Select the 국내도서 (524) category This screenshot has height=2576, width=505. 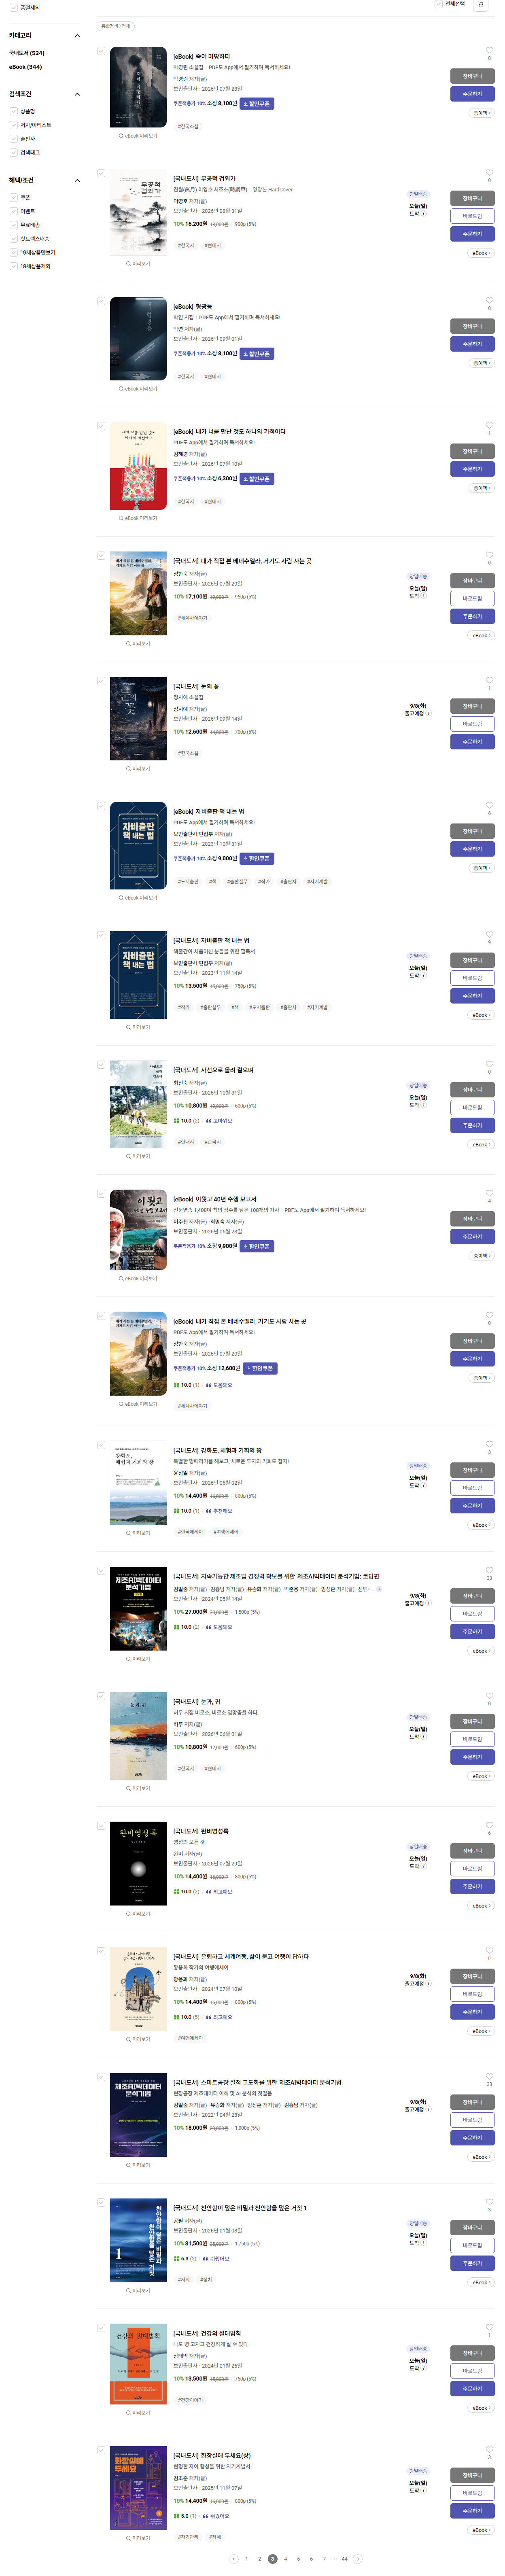pos(27,53)
